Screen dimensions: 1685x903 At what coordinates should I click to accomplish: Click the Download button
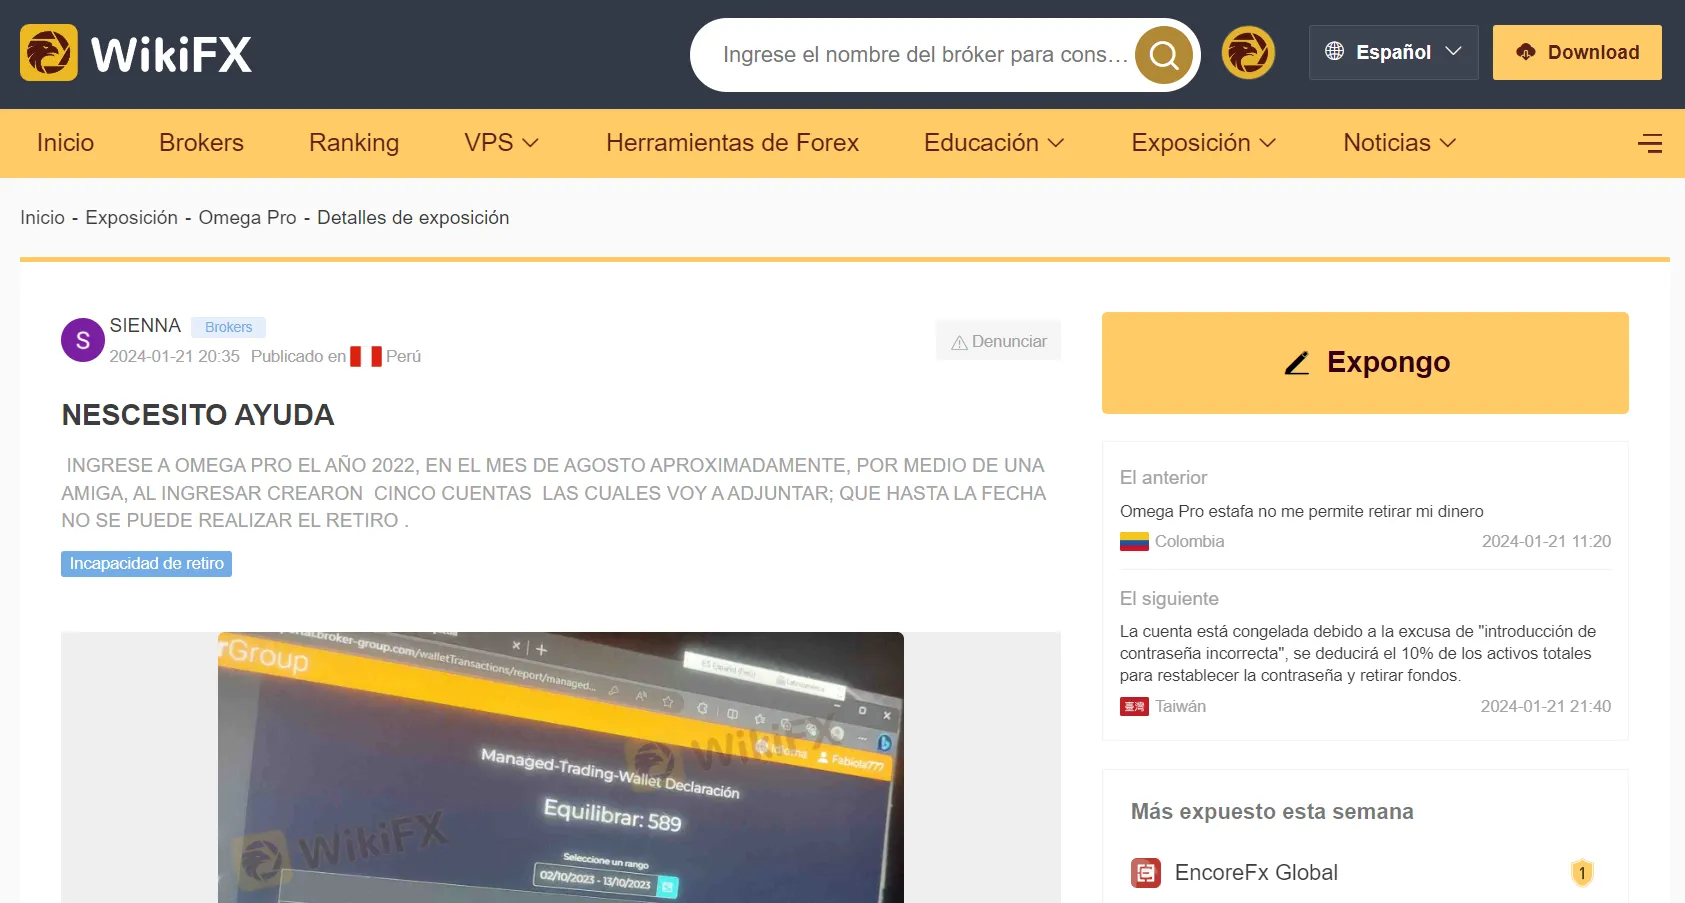click(1577, 52)
